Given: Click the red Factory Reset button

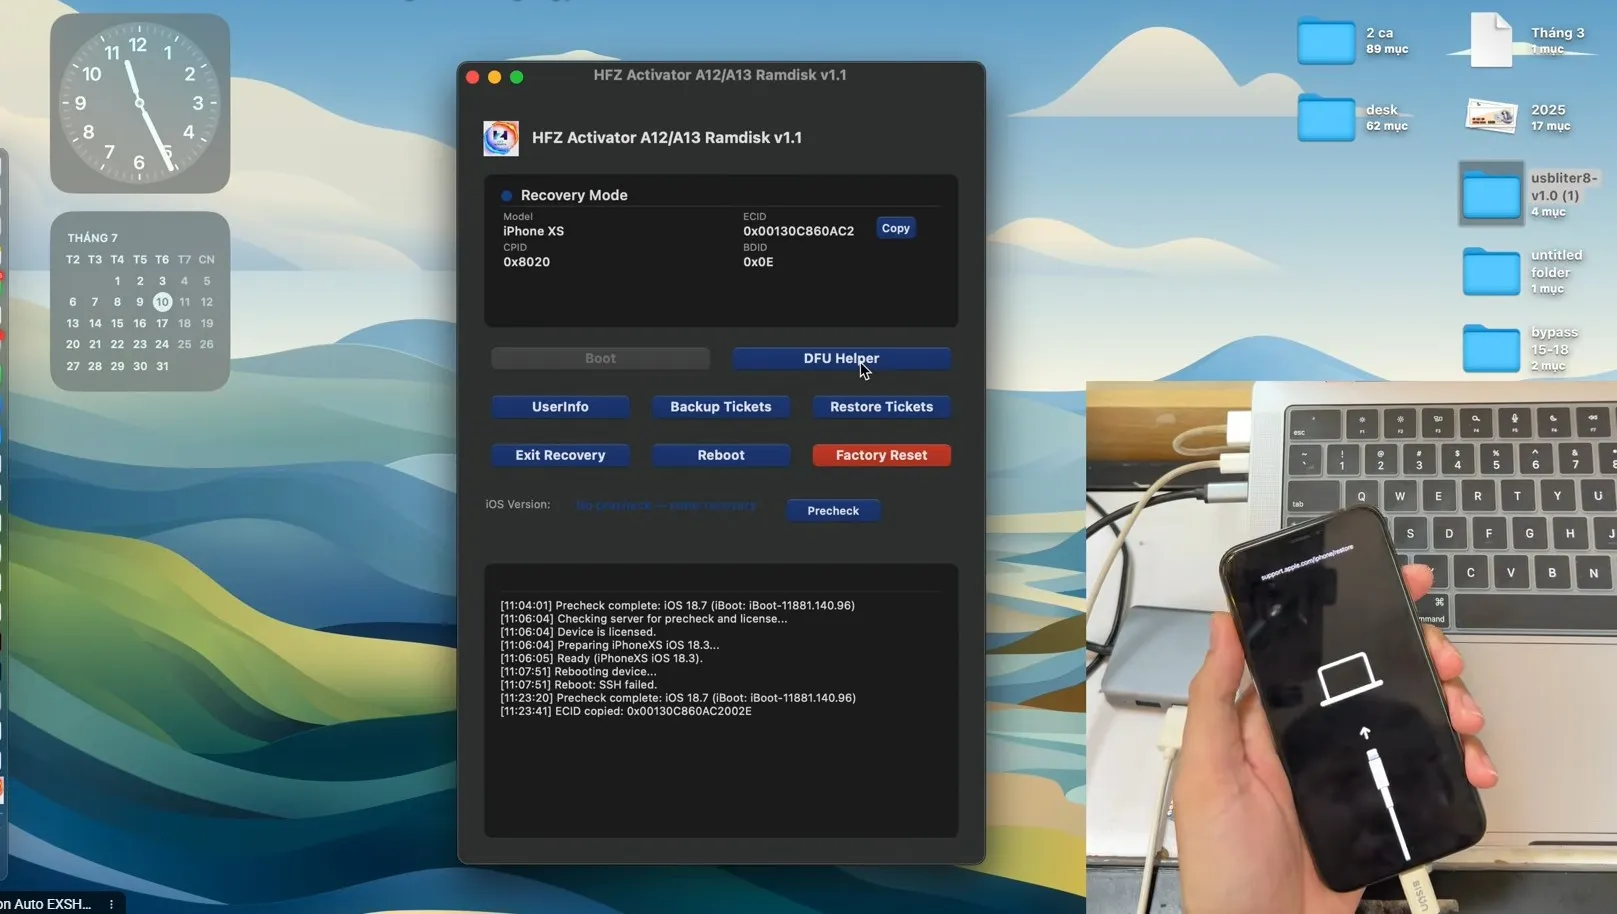Looking at the screenshot, I should pos(881,455).
